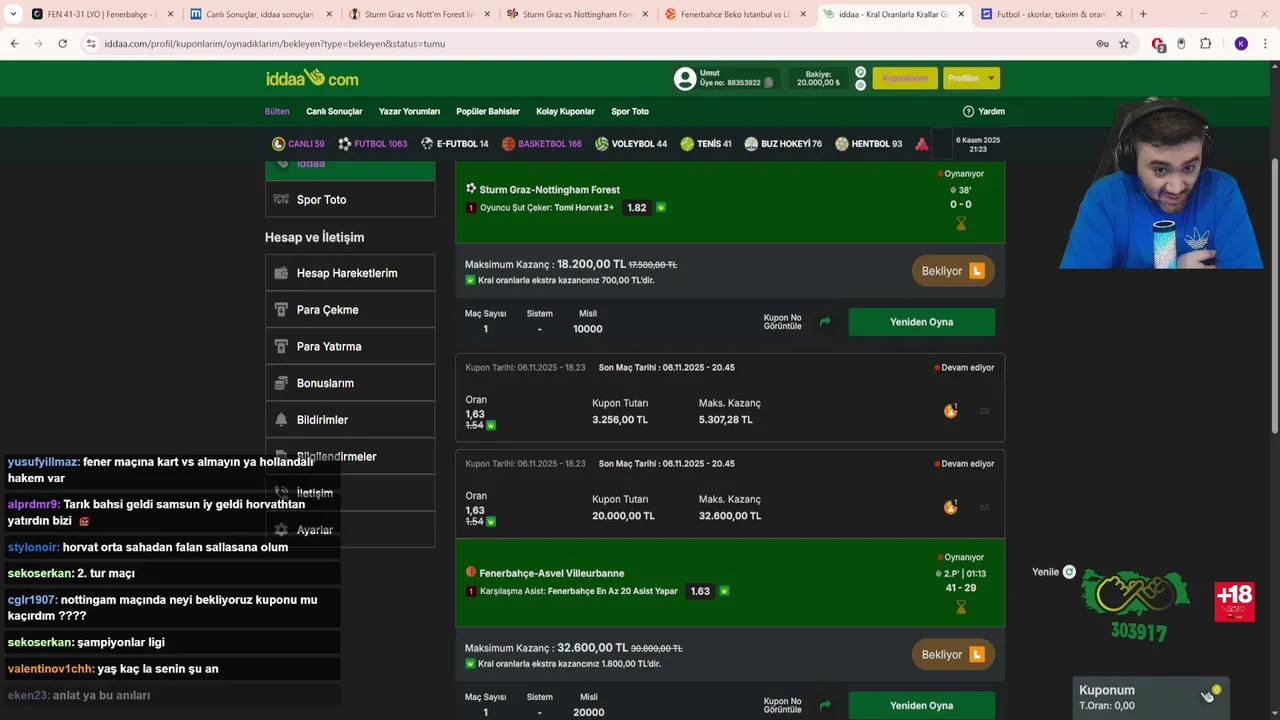
Task: Expand the Profilim dropdown
Action: pos(971,78)
